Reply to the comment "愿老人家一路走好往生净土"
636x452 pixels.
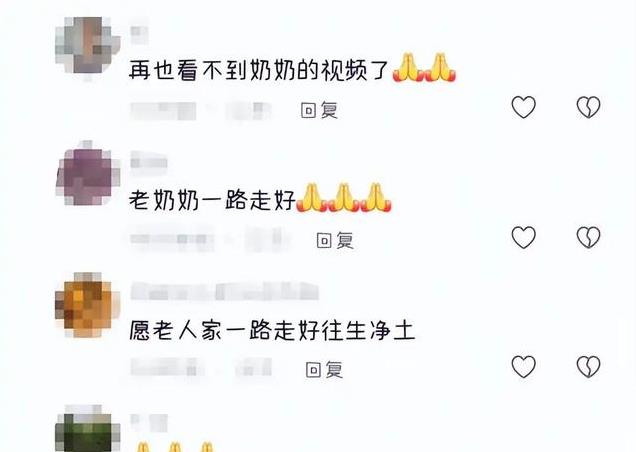click(324, 370)
